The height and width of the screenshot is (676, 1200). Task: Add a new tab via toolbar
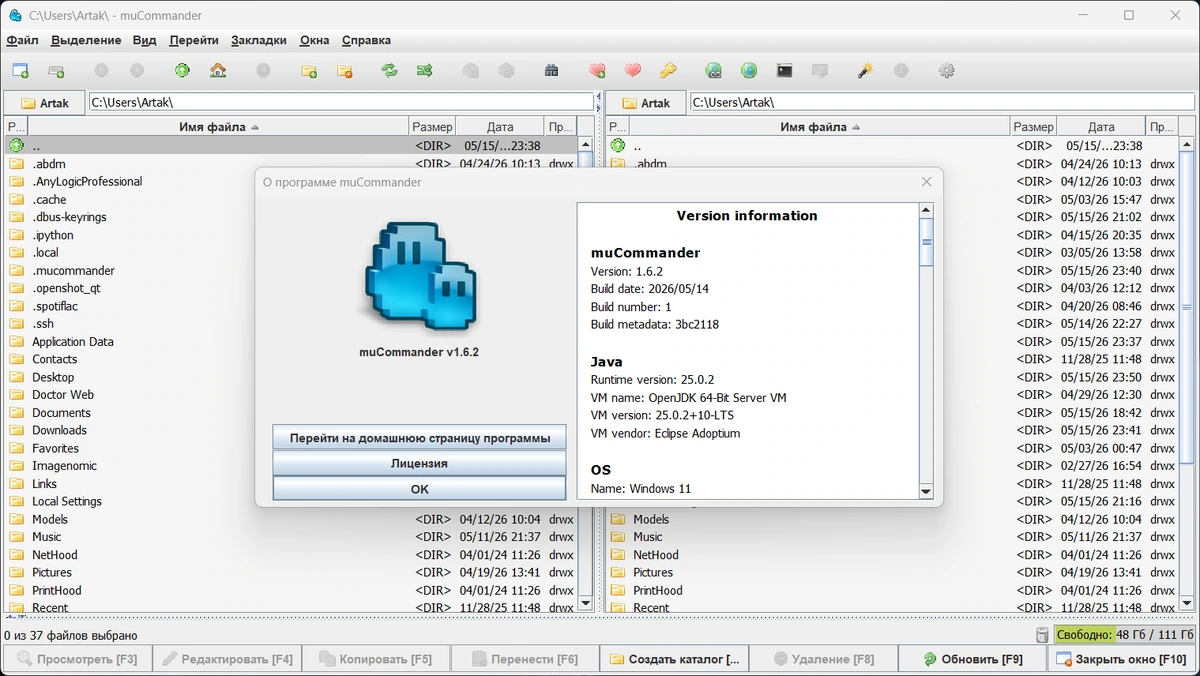tap(56, 71)
